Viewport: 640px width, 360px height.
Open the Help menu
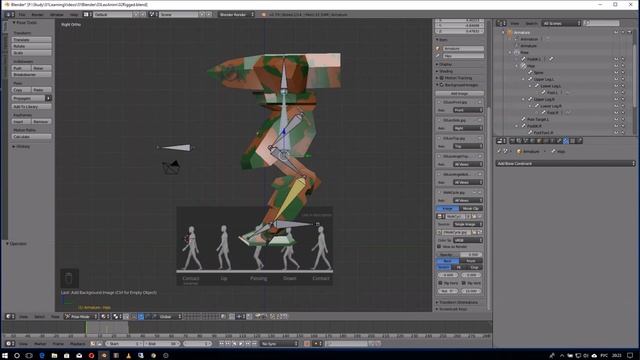coord(74,14)
